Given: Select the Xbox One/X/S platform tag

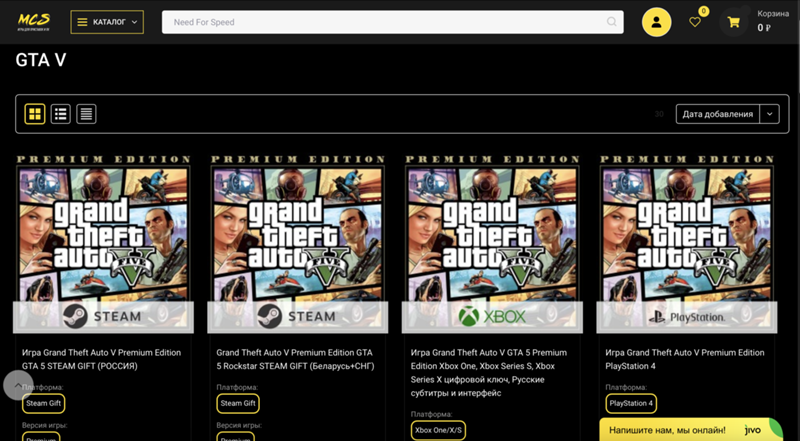Looking at the screenshot, I should tap(437, 430).
